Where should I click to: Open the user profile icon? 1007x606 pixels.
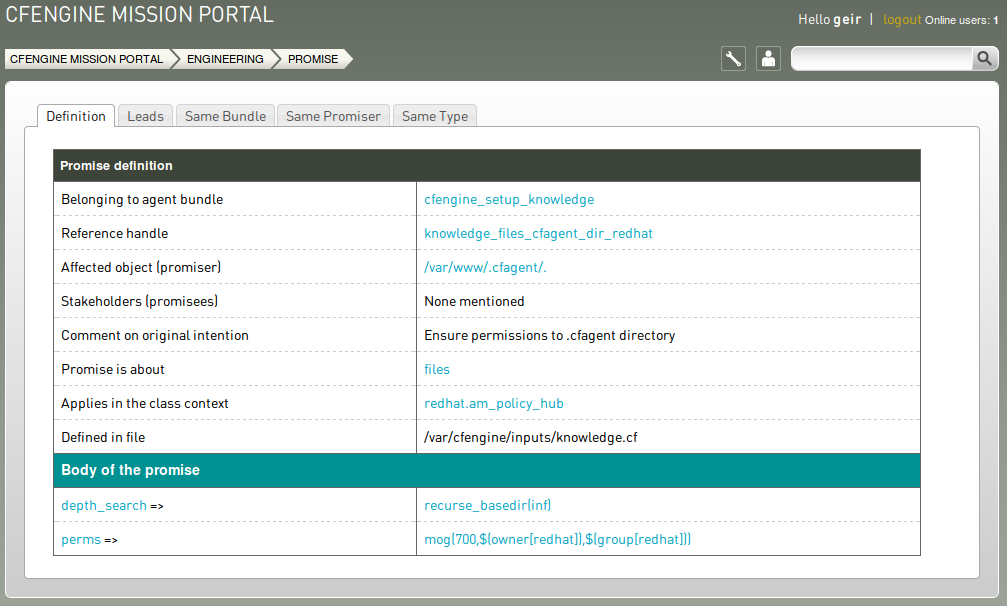tap(768, 59)
